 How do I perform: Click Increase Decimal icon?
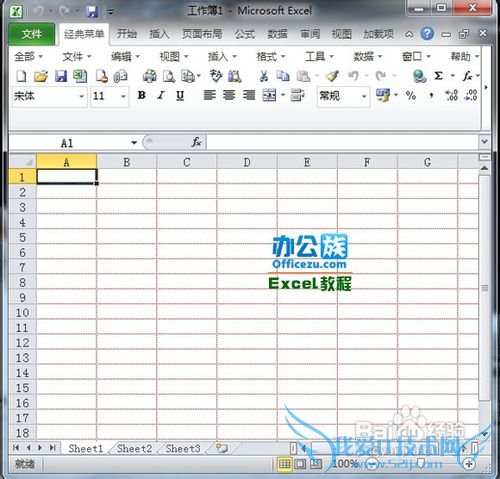[452, 95]
